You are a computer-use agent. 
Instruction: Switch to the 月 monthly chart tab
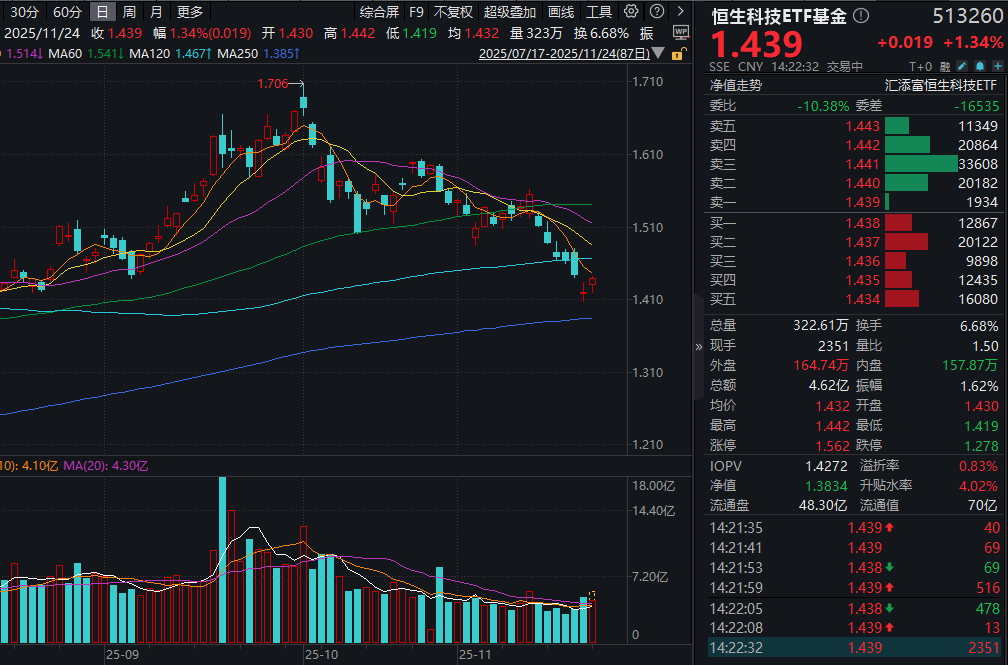tap(155, 13)
